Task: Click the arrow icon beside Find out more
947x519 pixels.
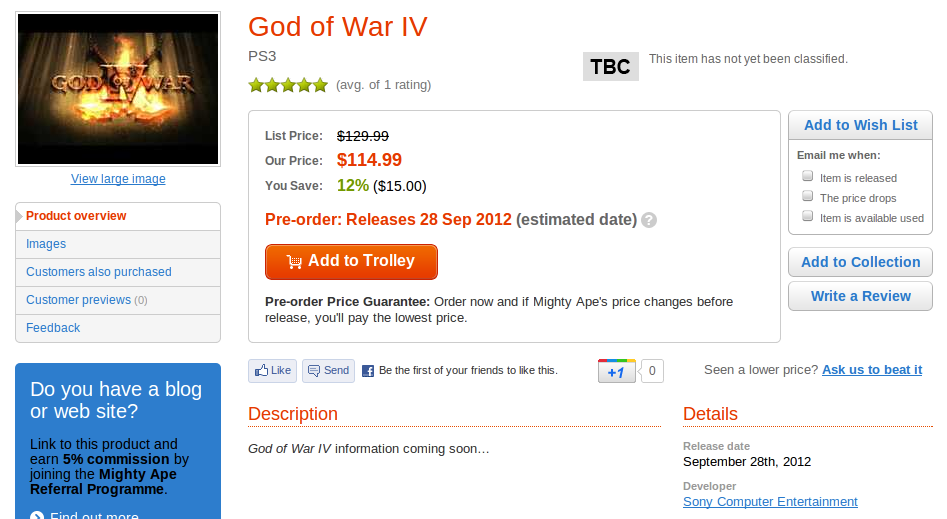Action: tap(37, 516)
